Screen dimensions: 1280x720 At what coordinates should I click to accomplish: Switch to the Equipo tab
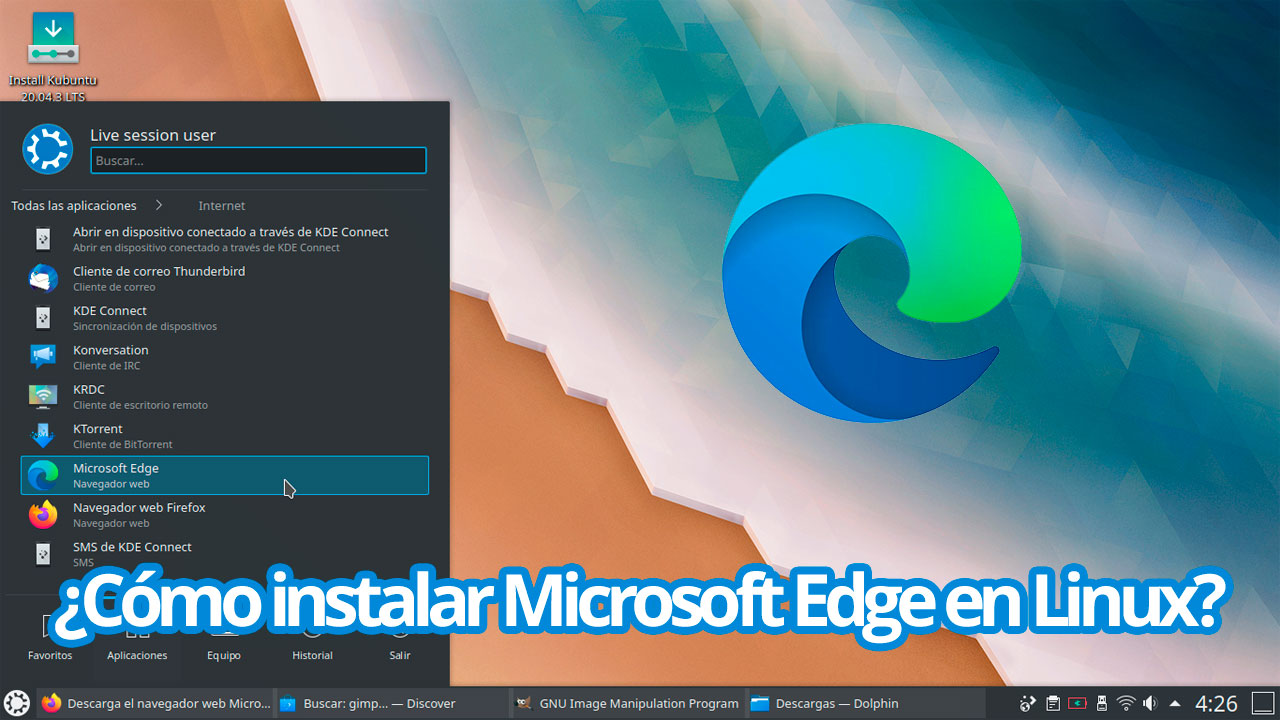click(224, 638)
